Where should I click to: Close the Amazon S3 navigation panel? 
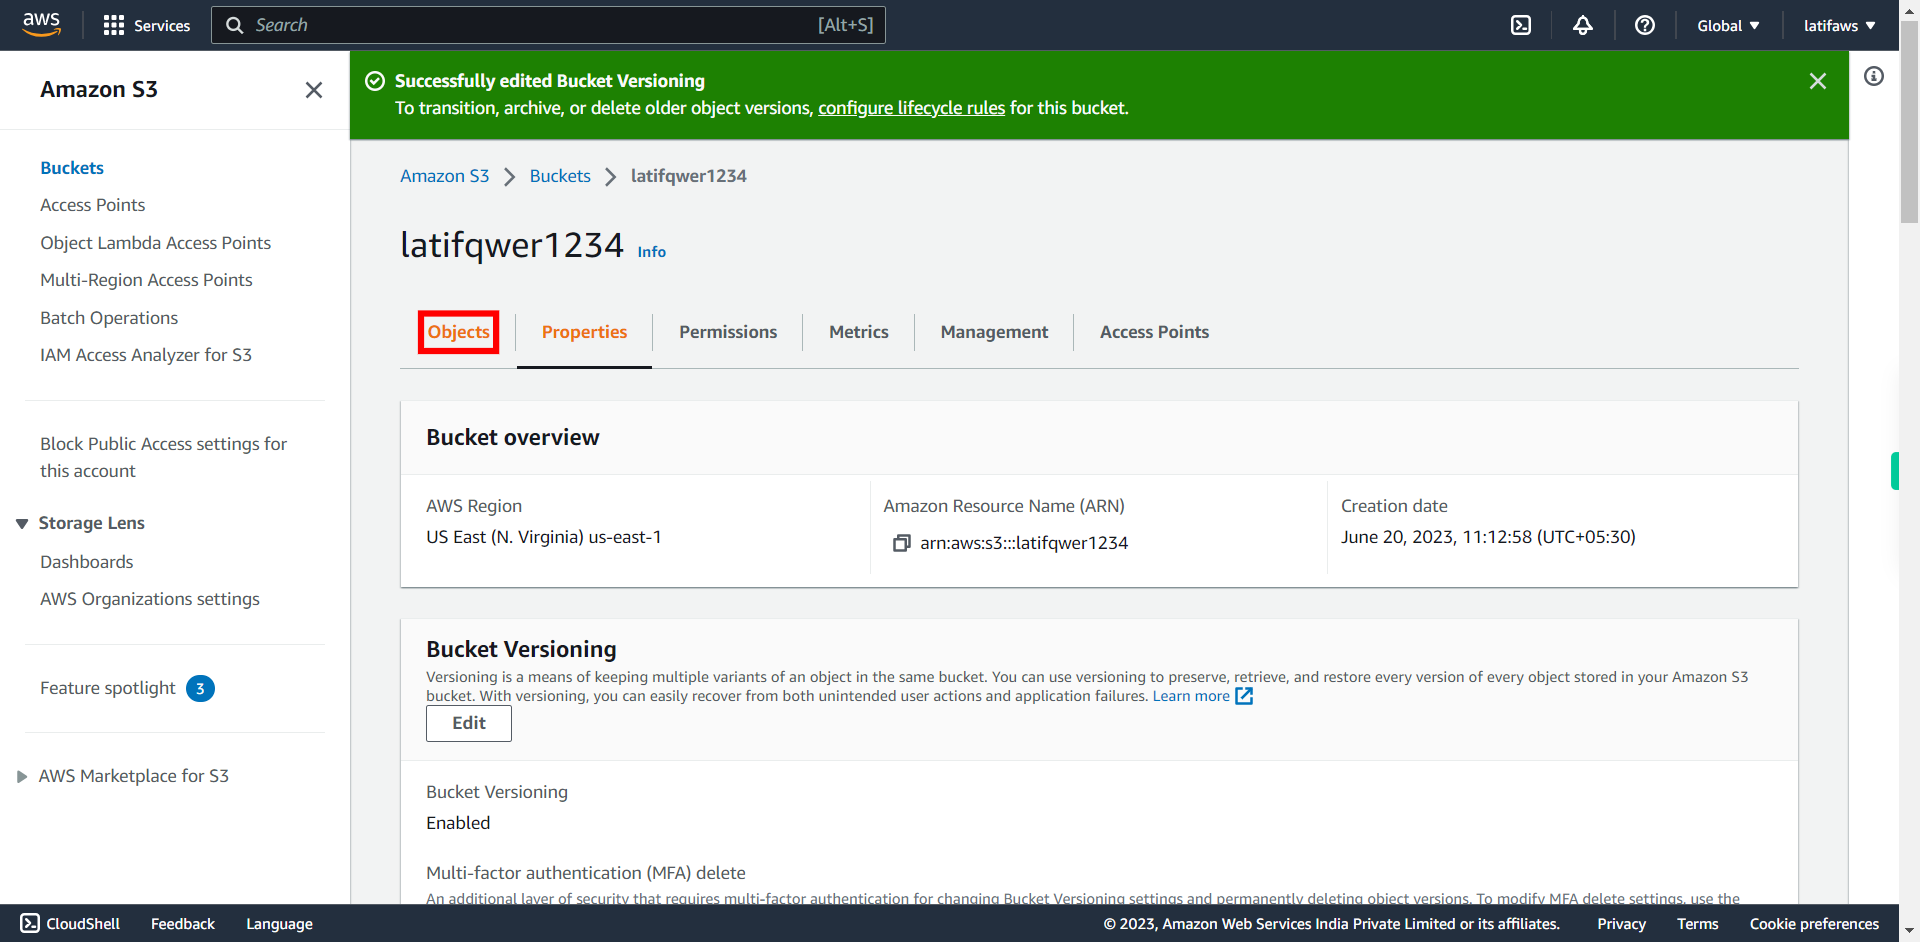(314, 90)
